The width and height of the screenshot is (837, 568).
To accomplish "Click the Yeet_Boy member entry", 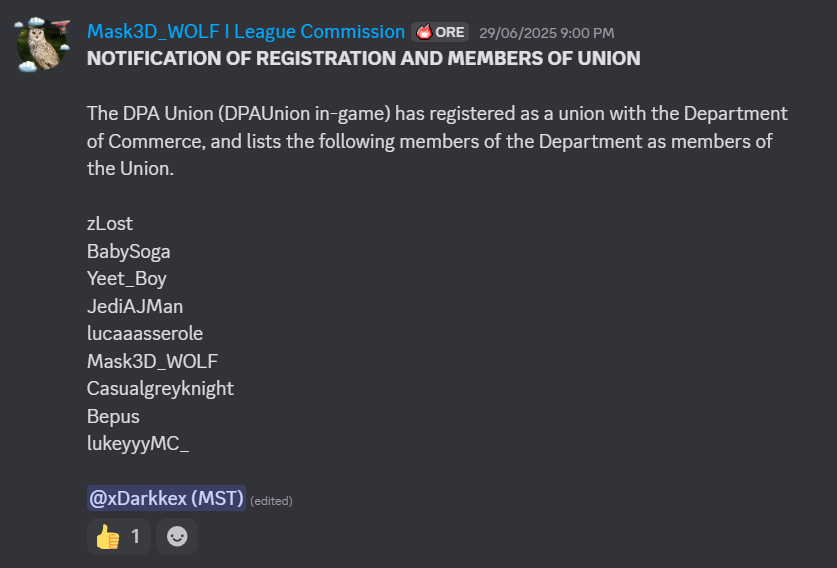I will pos(127,279).
